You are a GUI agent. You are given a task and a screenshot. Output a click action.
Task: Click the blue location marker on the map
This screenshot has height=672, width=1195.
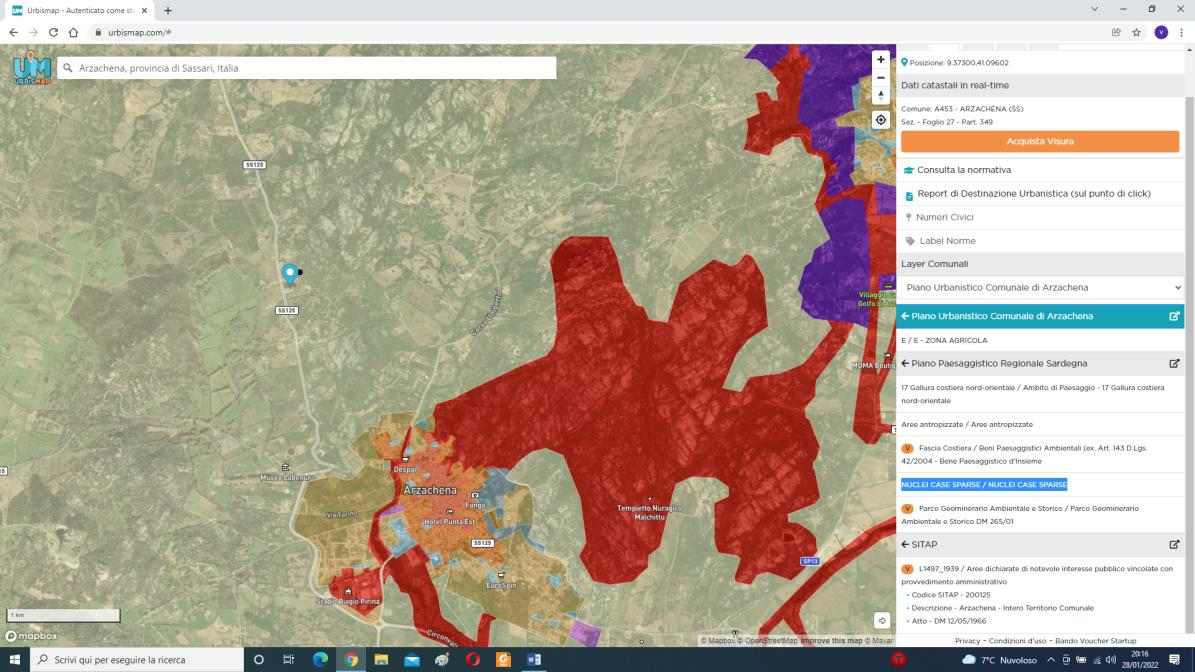tap(290, 272)
